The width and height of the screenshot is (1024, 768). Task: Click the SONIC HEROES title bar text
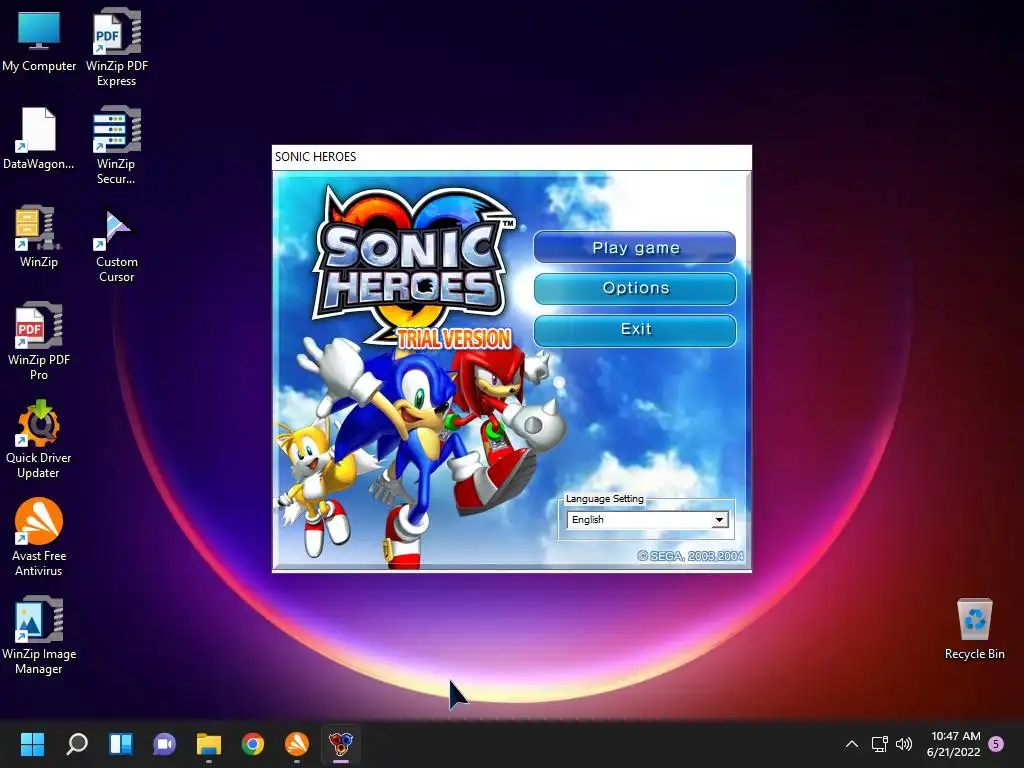tap(315, 157)
